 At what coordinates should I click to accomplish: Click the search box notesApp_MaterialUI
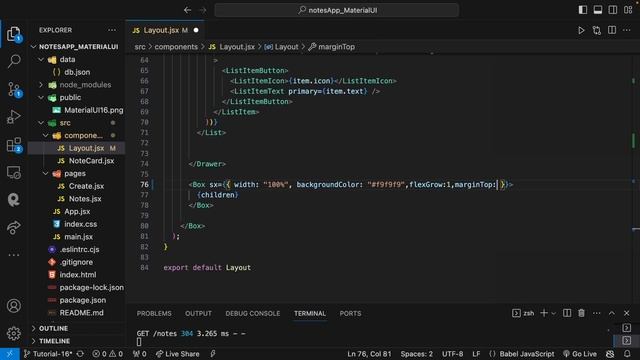[x=337, y=10]
